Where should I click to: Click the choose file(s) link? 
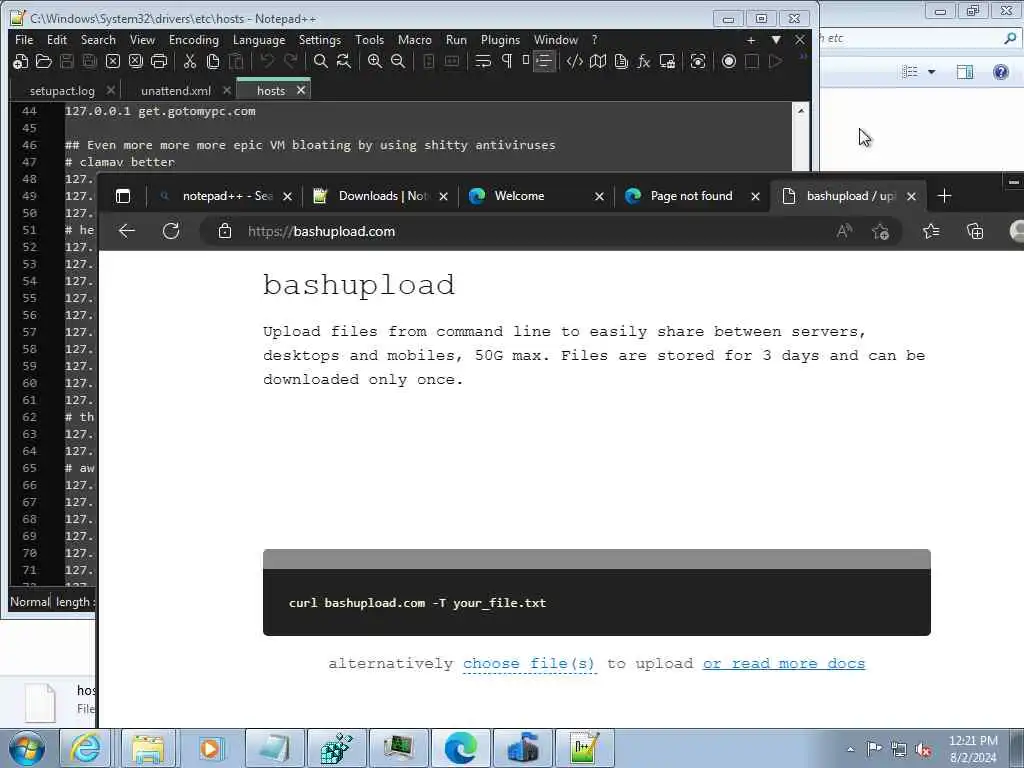[x=529, y=664]
